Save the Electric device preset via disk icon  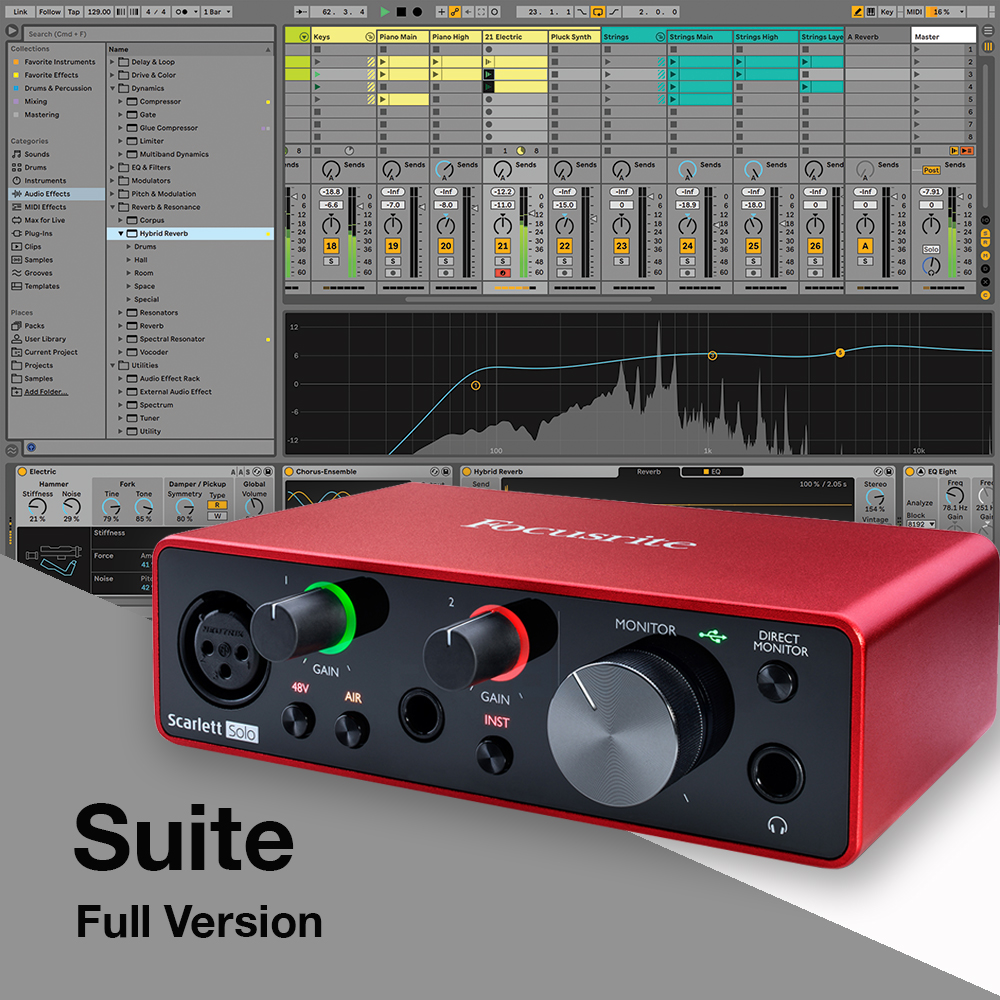click(268, 472)
